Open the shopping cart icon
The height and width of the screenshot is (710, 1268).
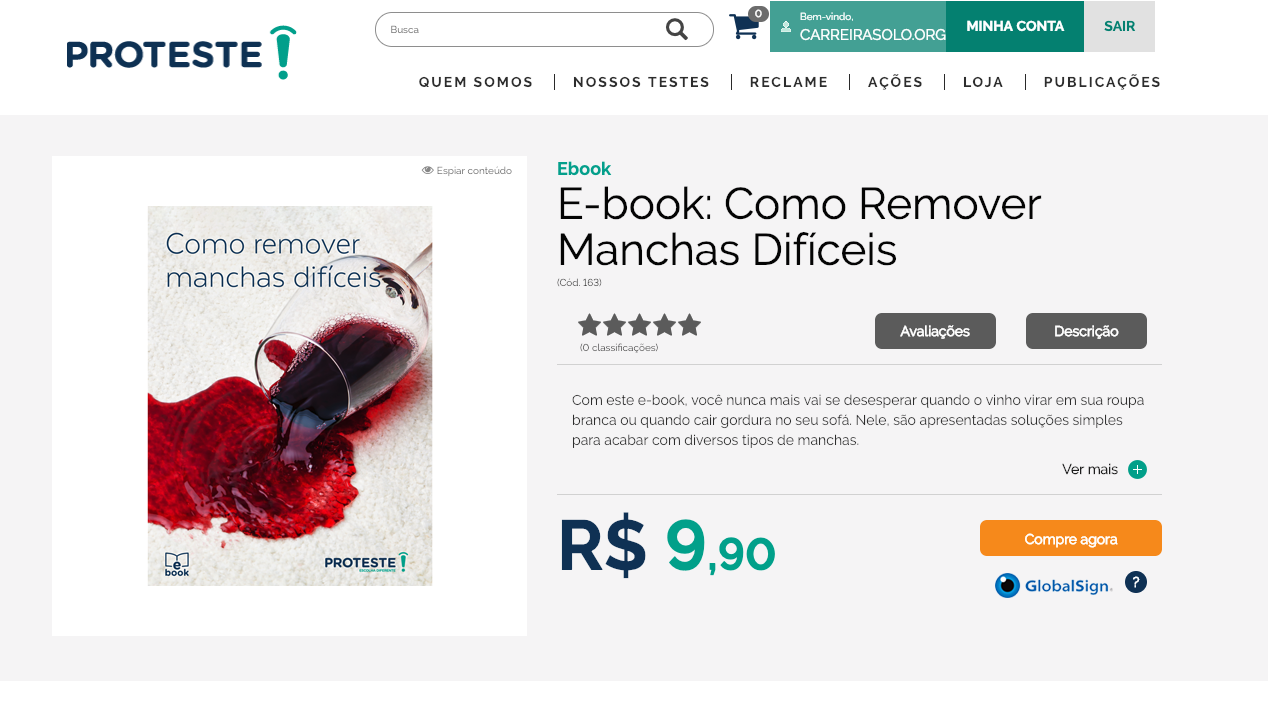coord(745,26)
